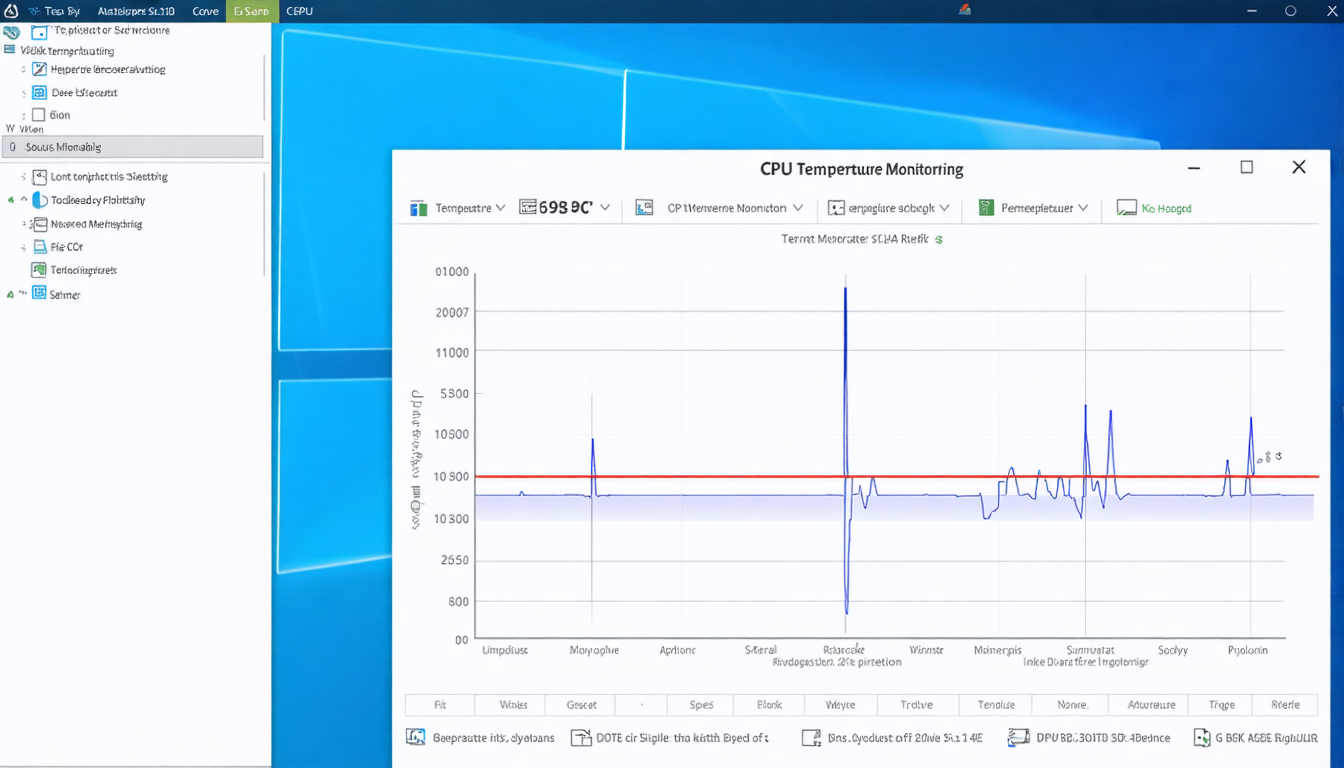The width and height of the screenshot is (1344, 768).
Task: Click the blue icon of the 'Sahmer' row
Action: (39, 293)
